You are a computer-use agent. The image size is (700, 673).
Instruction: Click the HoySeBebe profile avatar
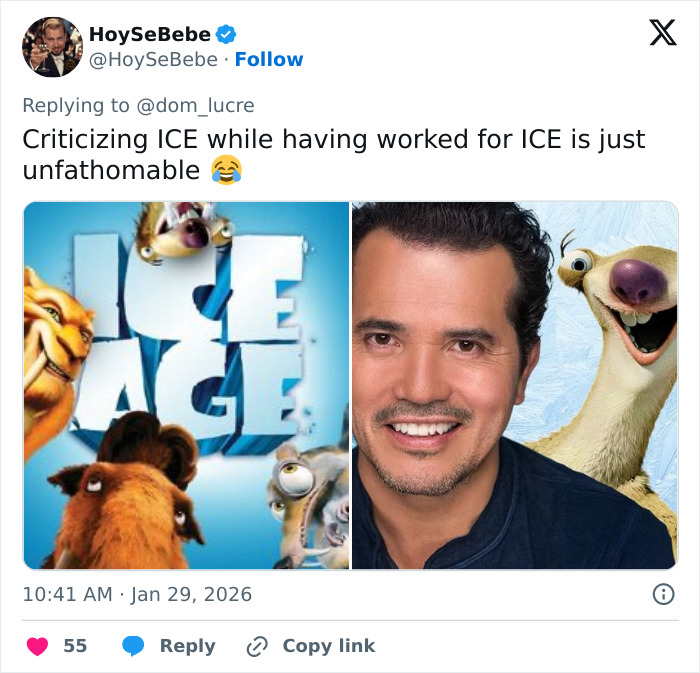tap(52, 47)
